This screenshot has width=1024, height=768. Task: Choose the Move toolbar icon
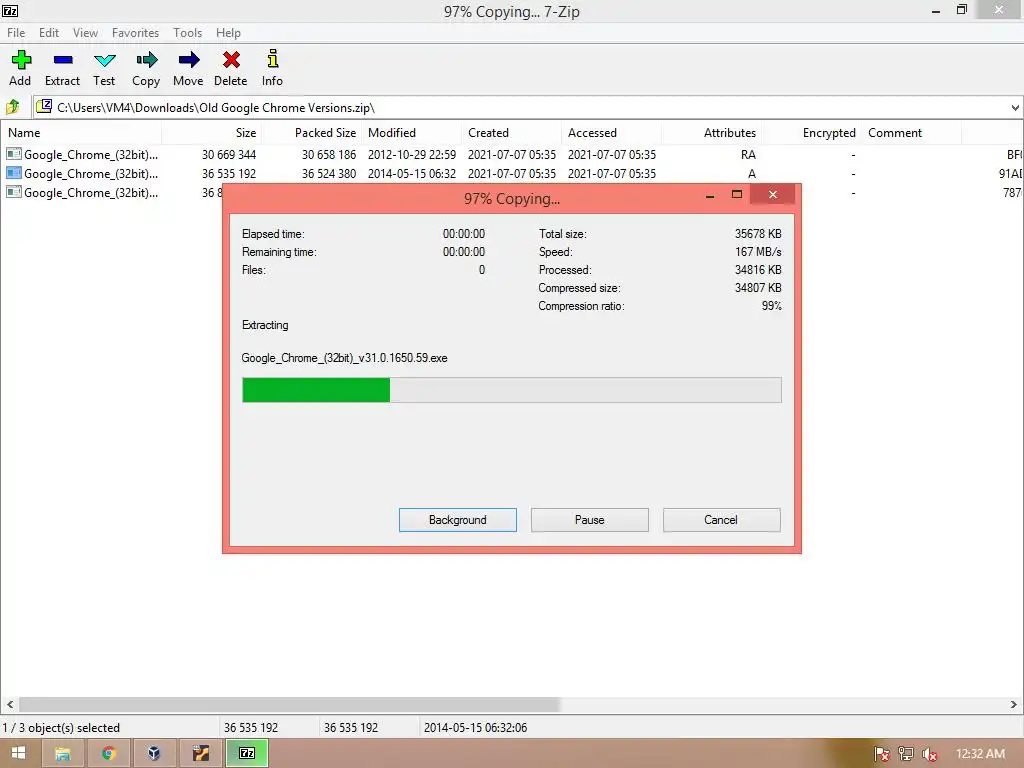(188, 68)
